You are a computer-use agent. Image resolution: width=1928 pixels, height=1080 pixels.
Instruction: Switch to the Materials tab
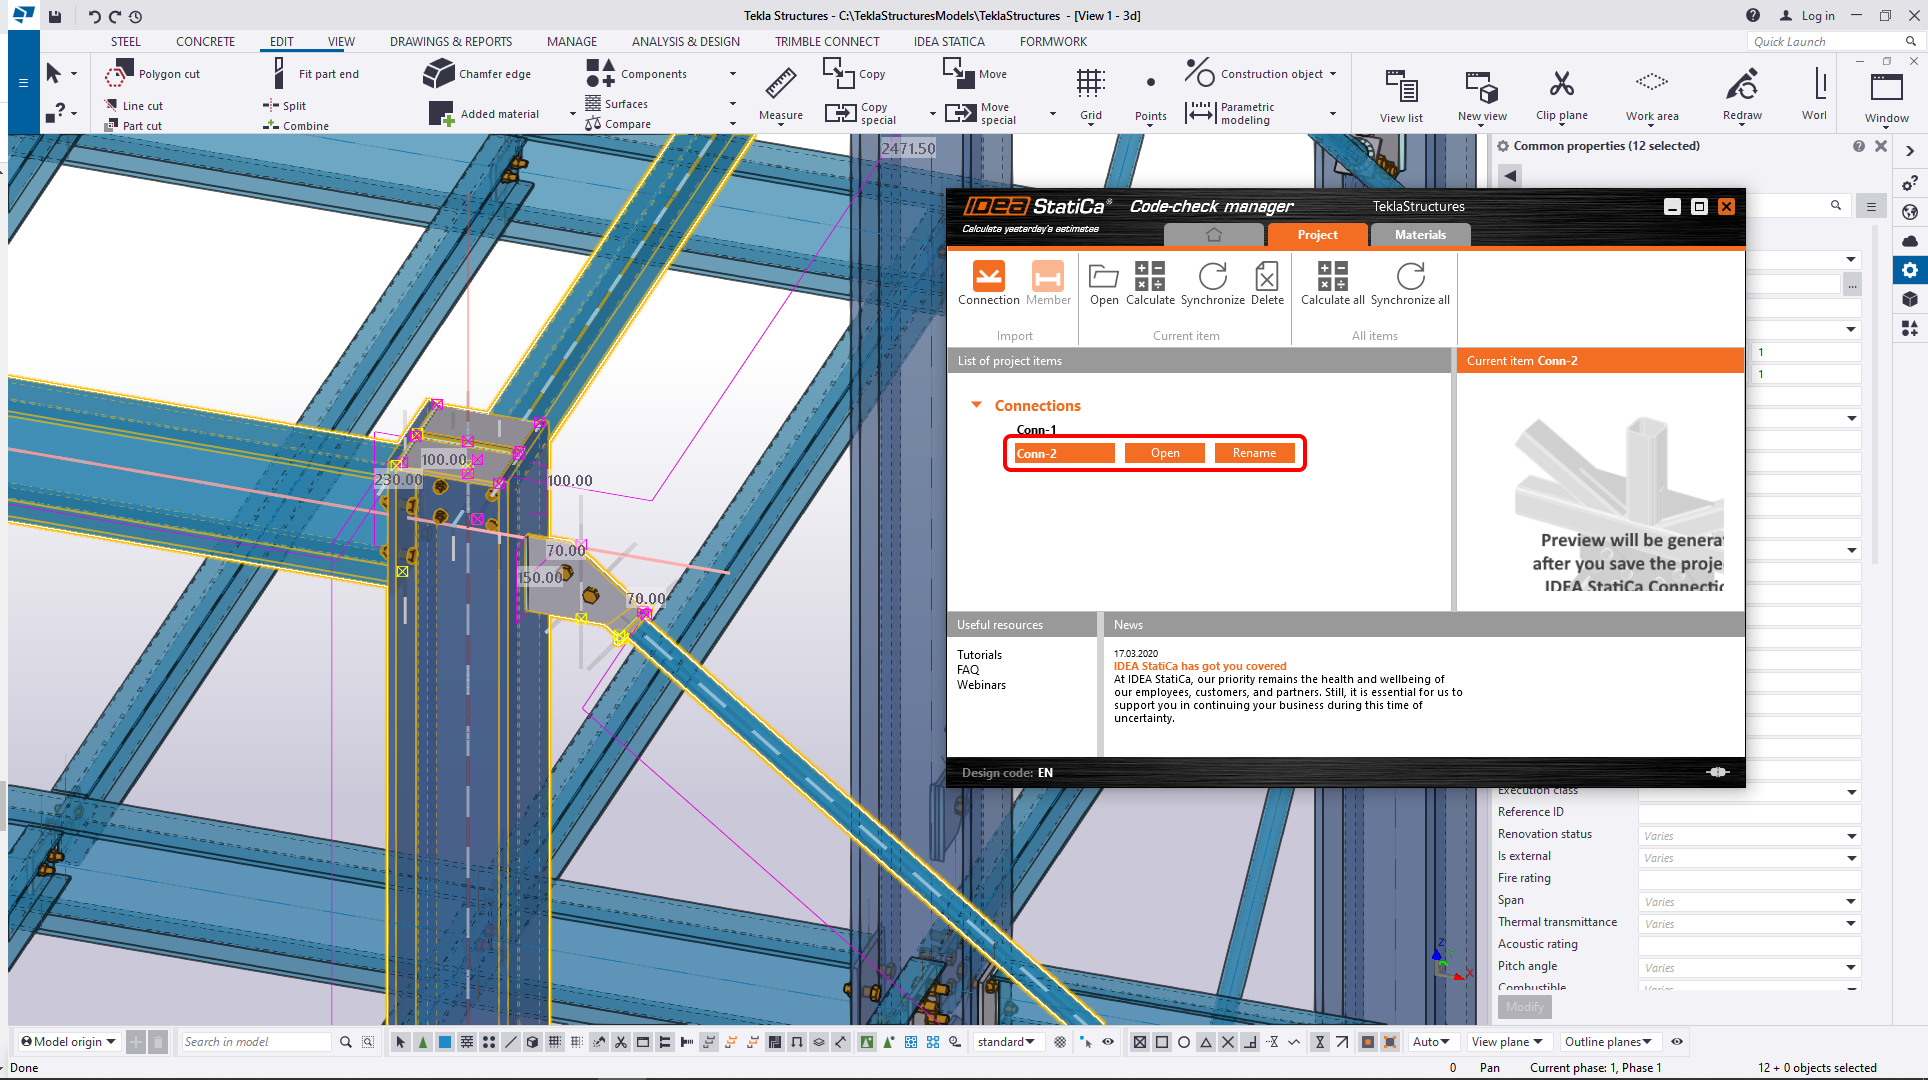tap(1420, 234)
